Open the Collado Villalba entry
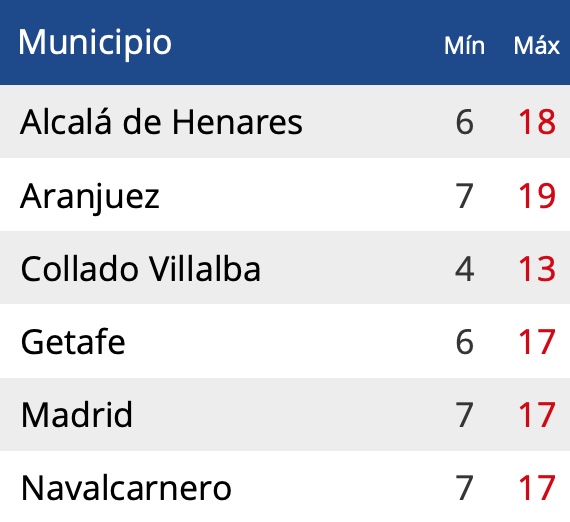 tap(141, 269)
